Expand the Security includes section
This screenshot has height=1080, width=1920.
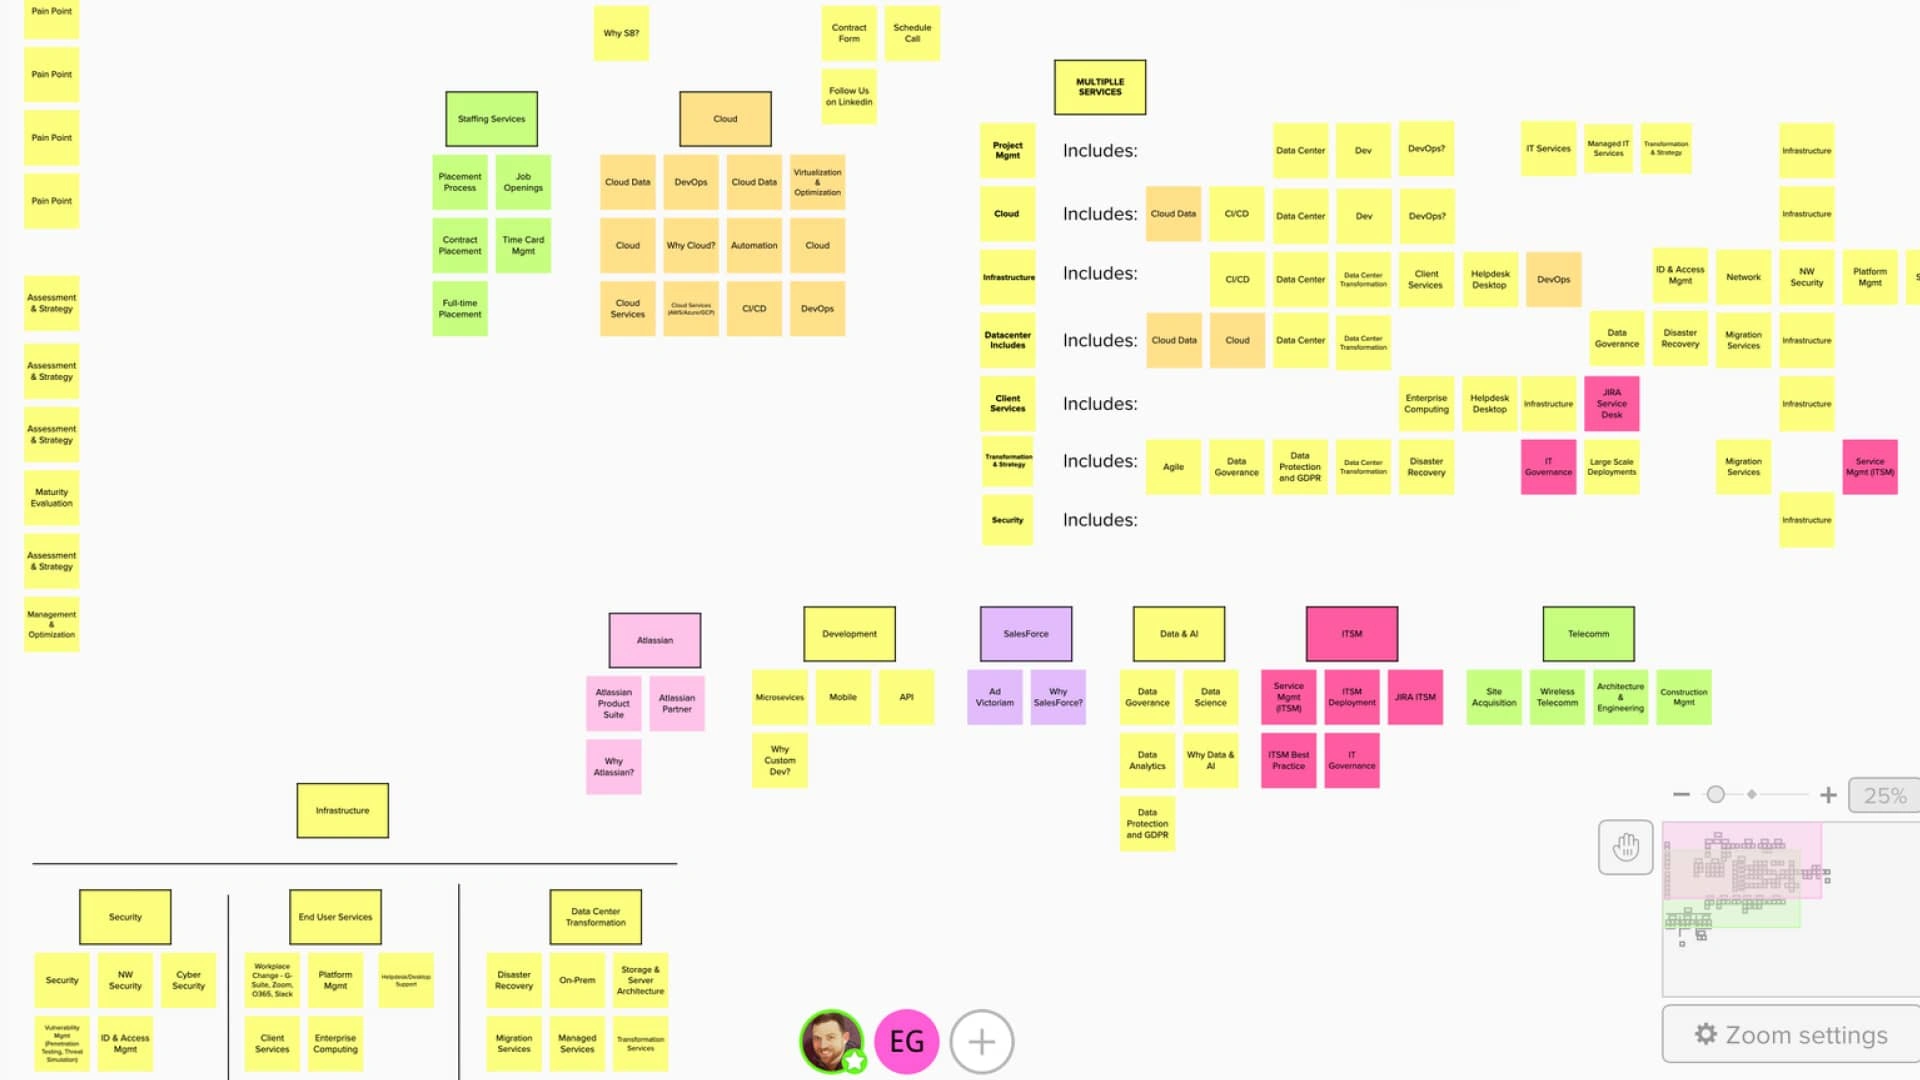click(1098, 518)
